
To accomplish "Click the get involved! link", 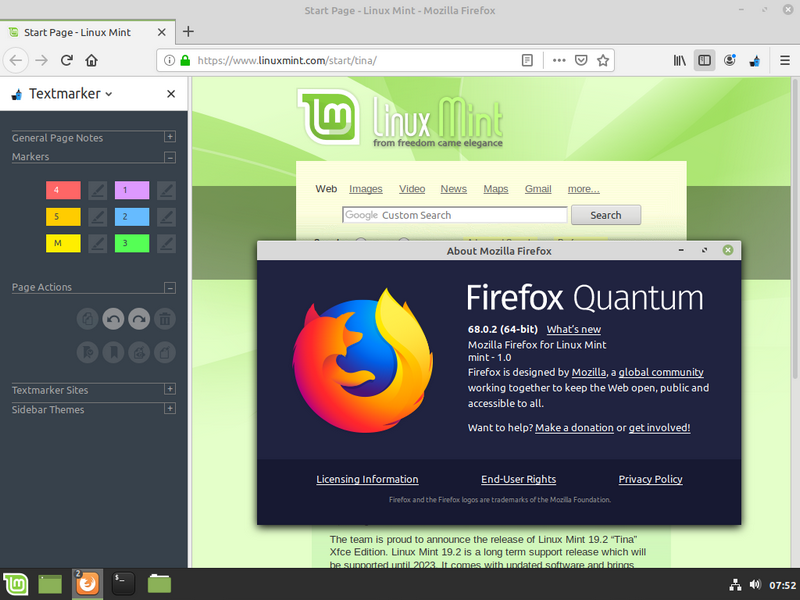I will 659,428.
